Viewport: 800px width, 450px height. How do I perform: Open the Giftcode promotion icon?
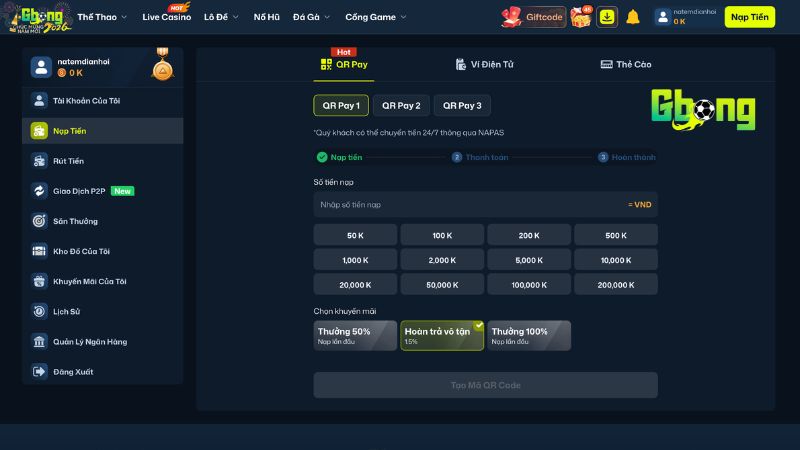533,17
